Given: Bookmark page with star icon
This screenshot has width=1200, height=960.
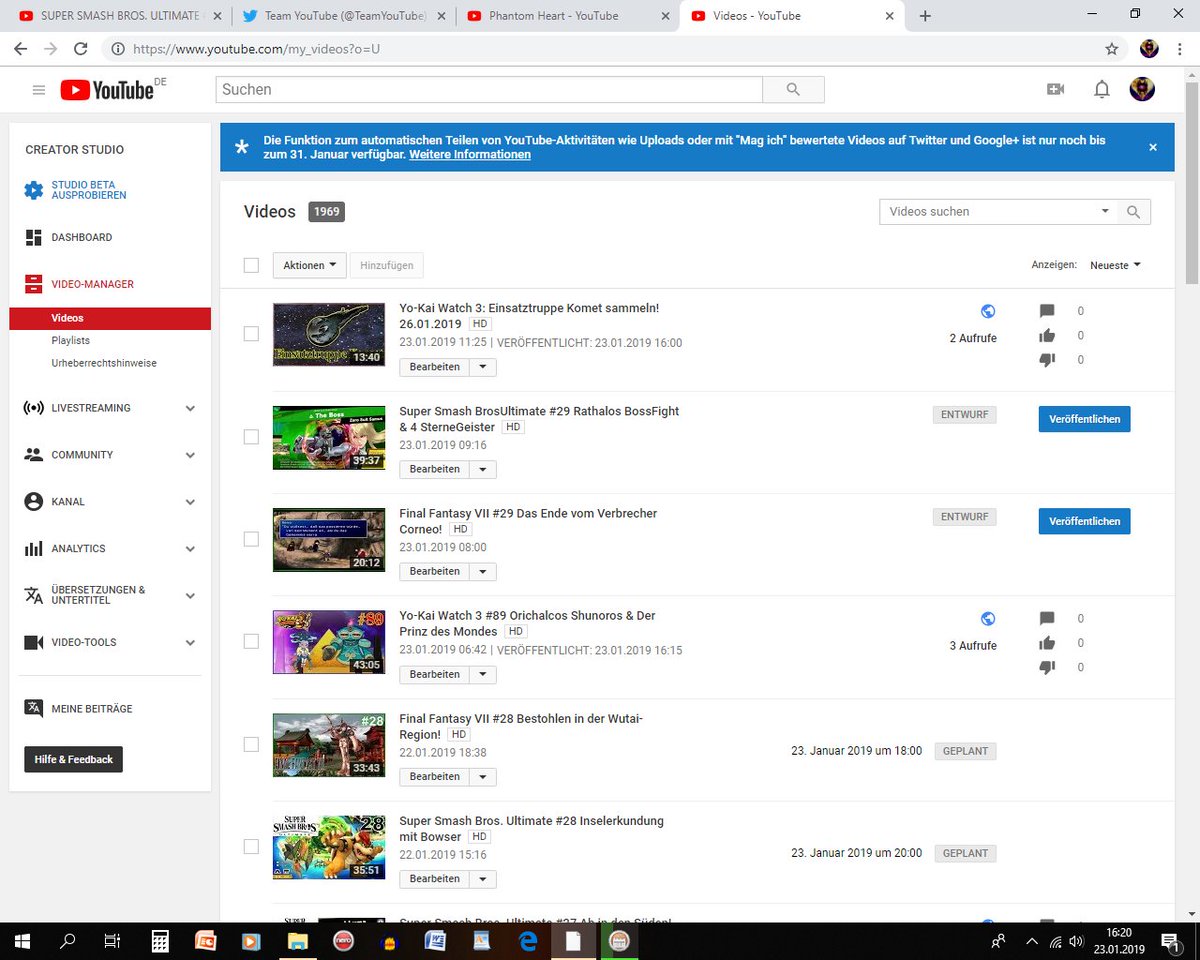Looking at the screenshot, I should (1111, 48).
